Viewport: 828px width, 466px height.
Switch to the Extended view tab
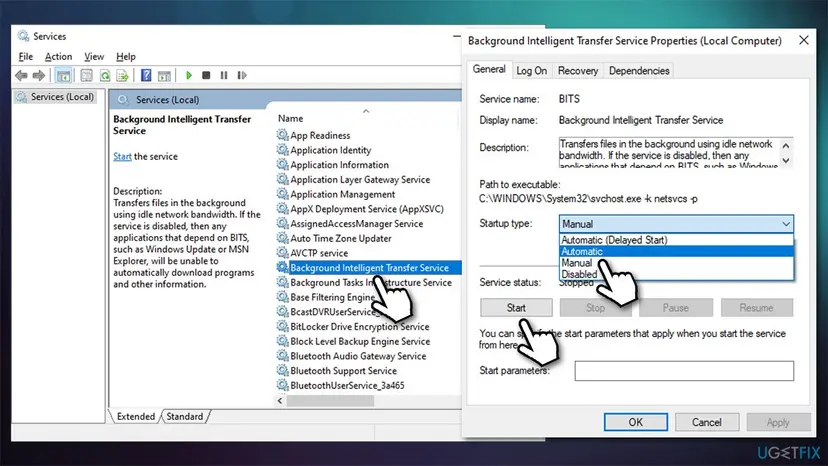pyautogui.click(x=136, y=416)
